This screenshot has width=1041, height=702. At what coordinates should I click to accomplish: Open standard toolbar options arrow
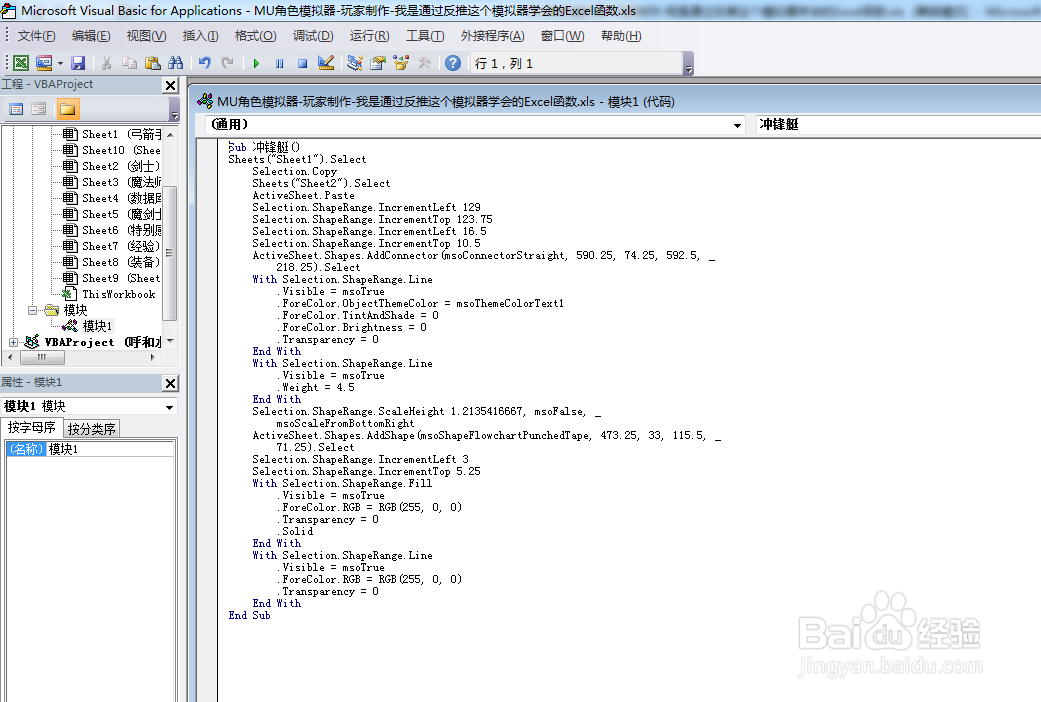[x=688, y=64]
